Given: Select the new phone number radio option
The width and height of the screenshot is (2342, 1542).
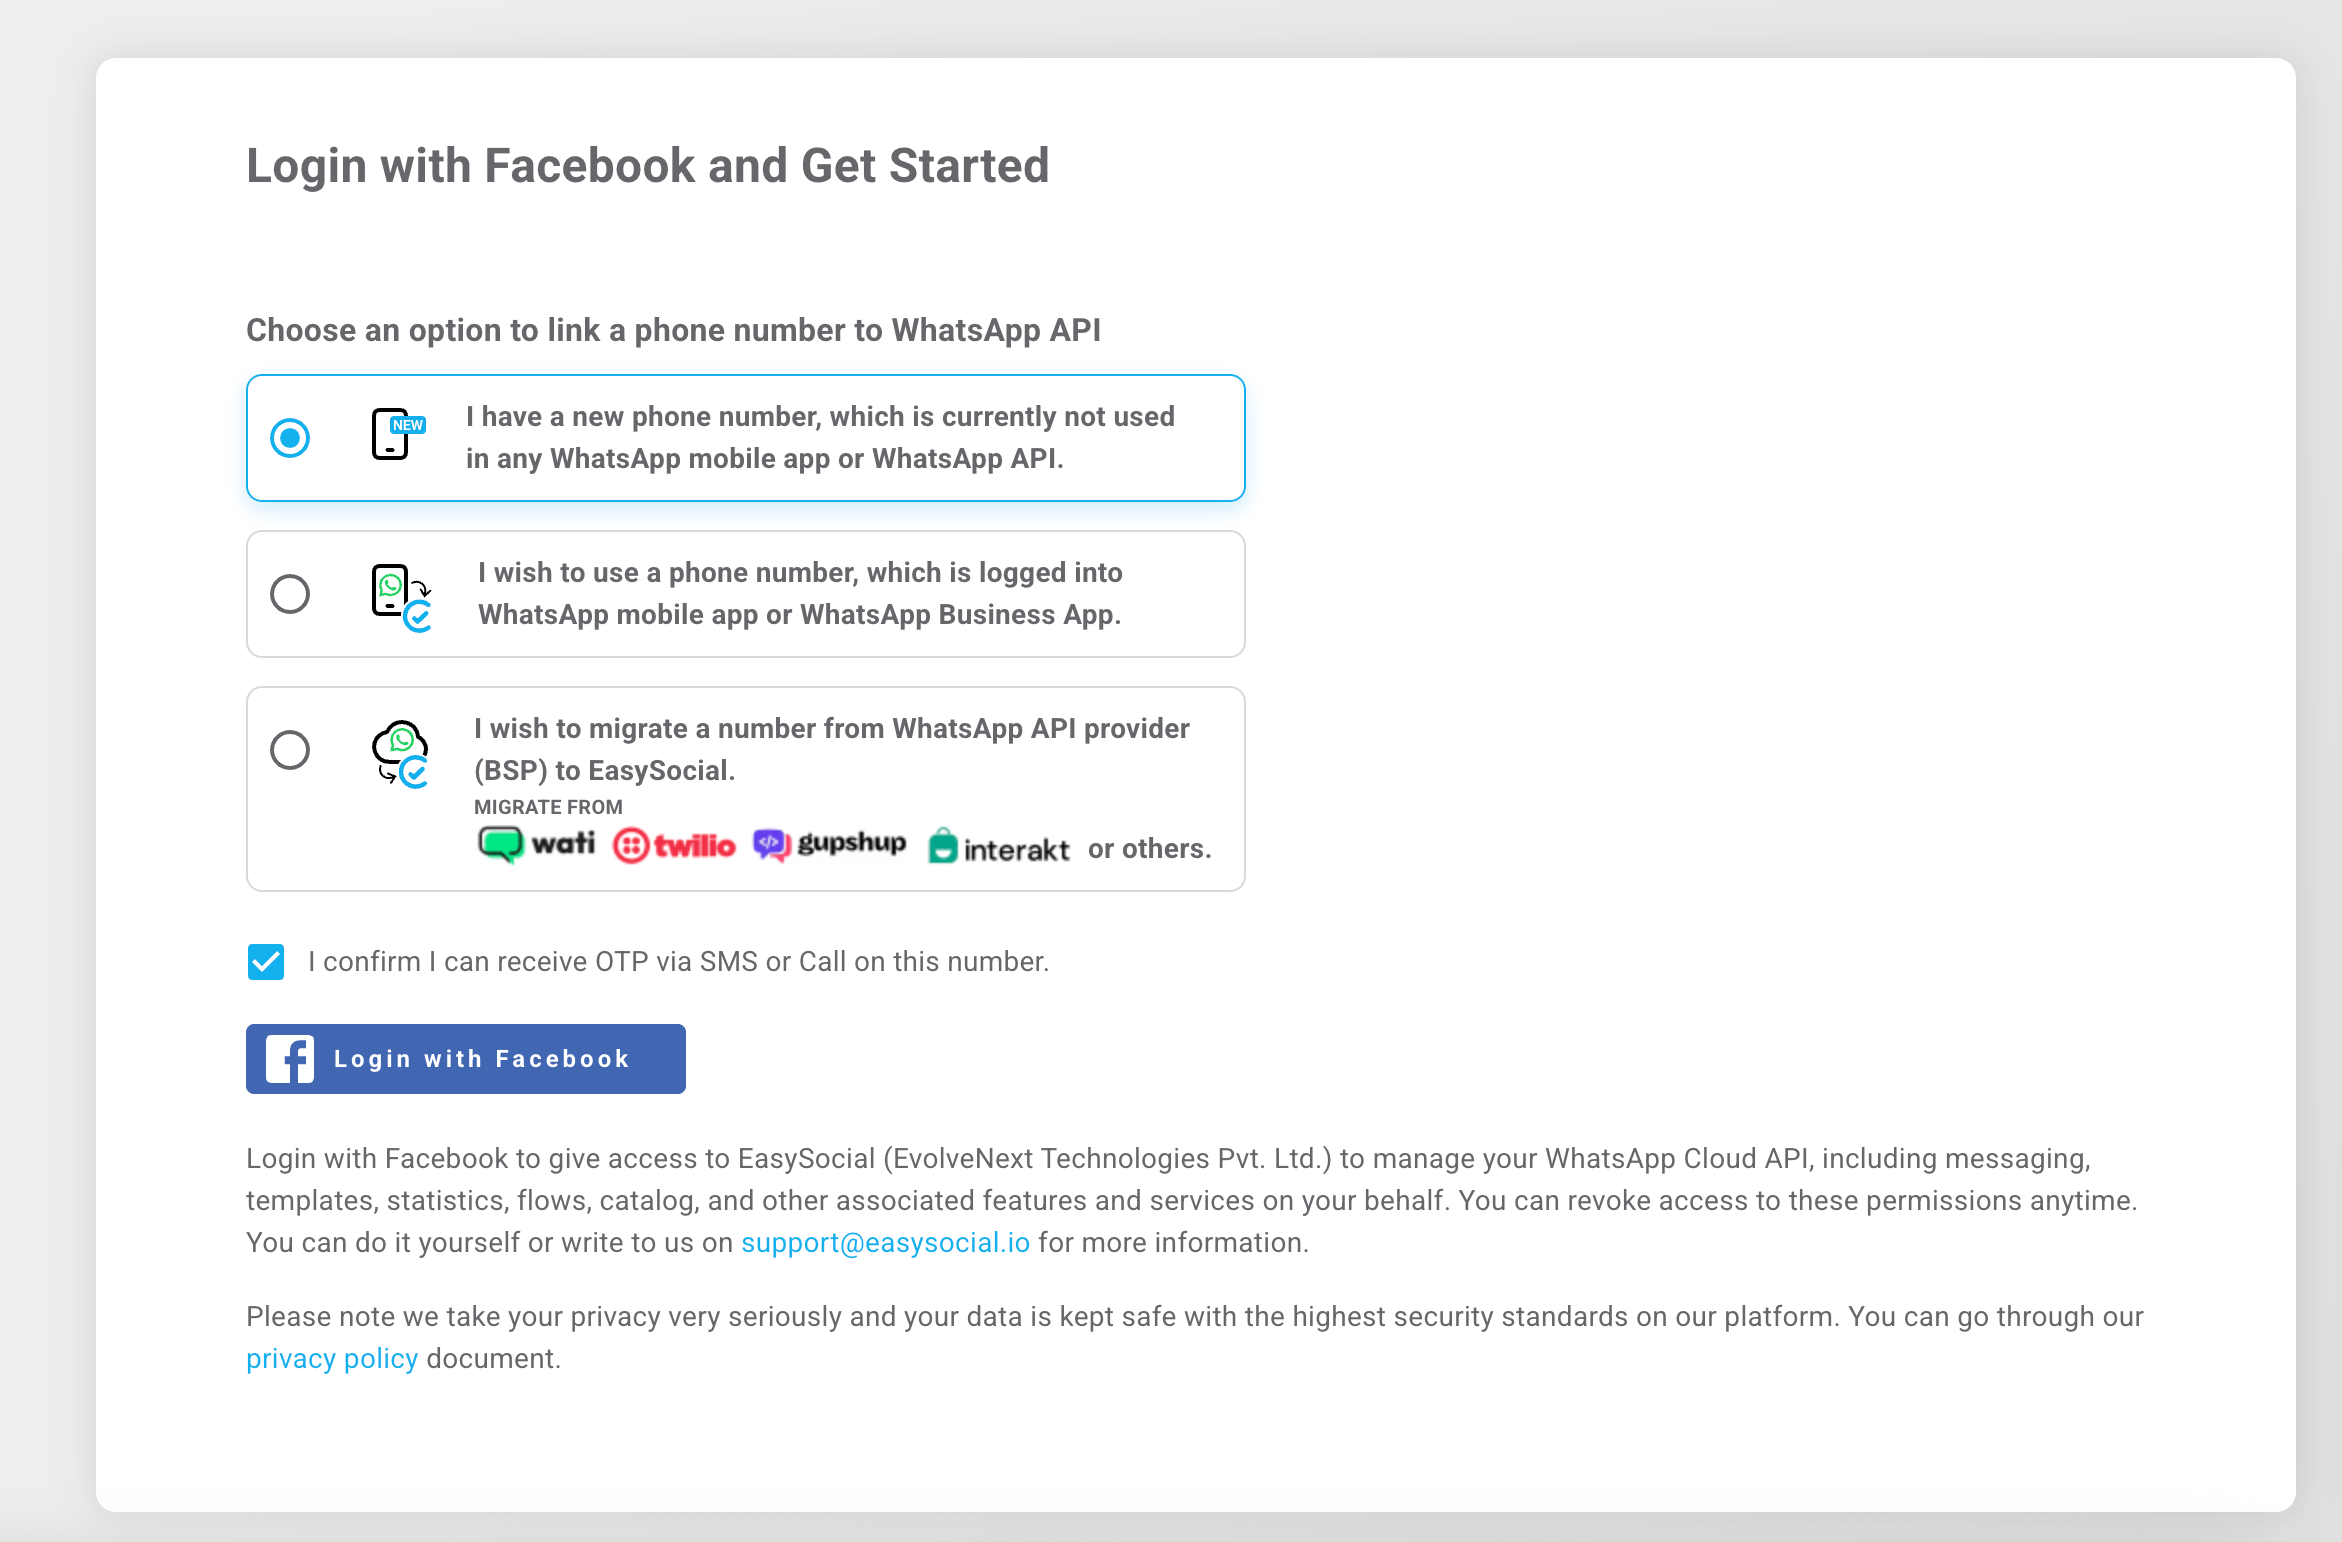Looking at the screenshot, I should click(x=290, y=438).
